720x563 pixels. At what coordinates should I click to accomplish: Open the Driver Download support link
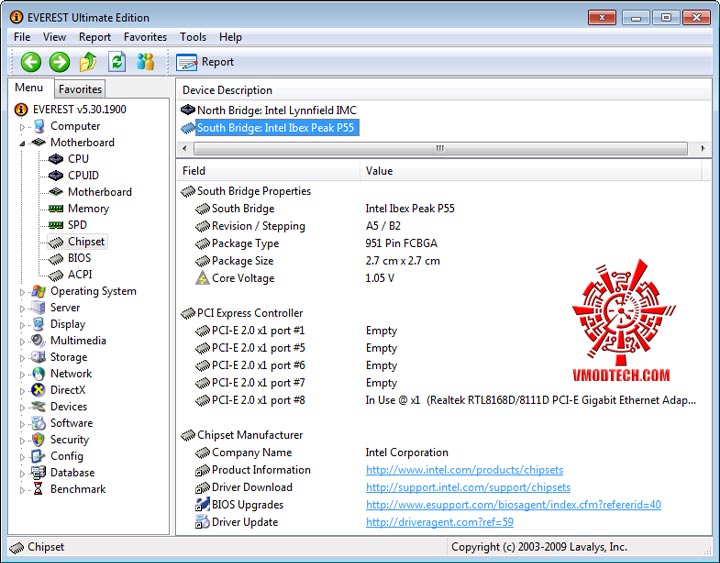pyautogui.click(x=468, y=487)
